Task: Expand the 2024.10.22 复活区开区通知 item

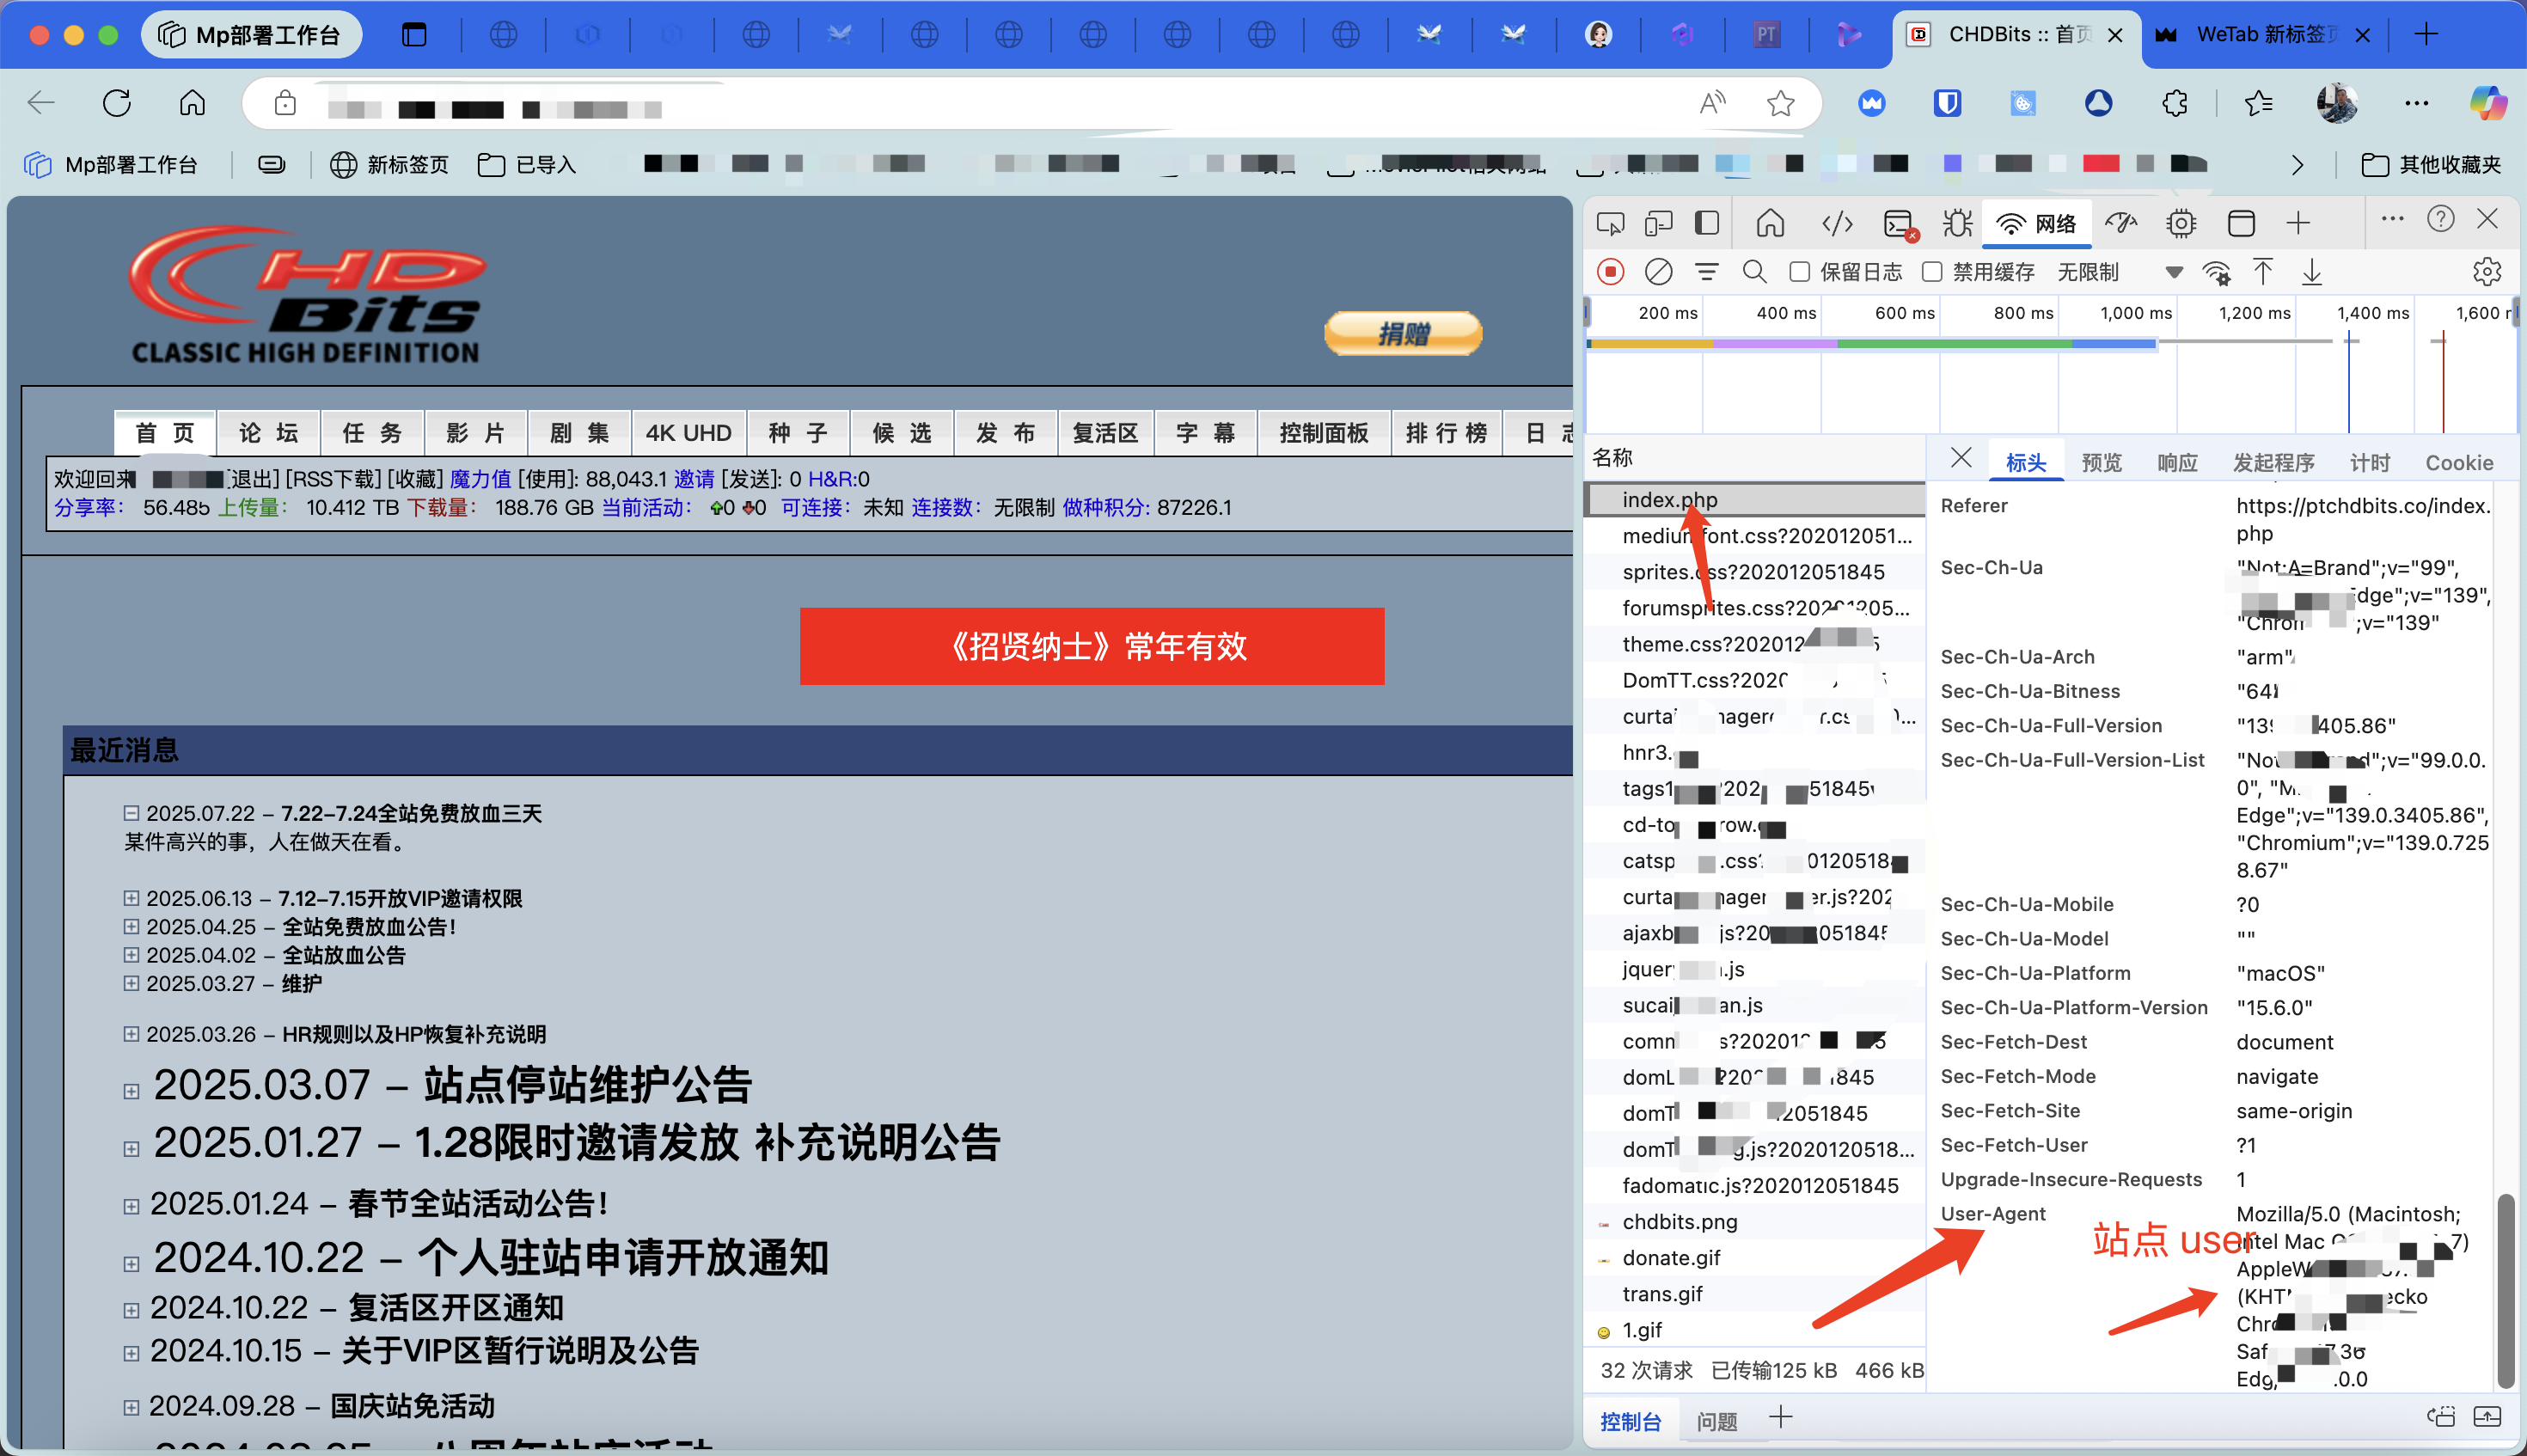Action: 131,1310
